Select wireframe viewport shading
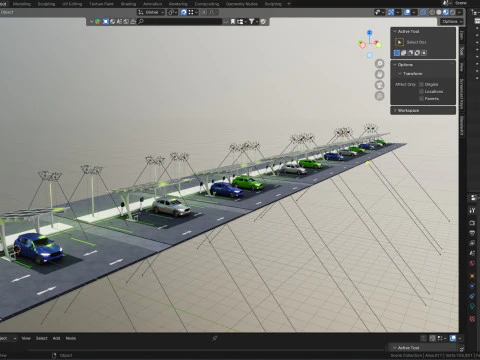The image size is (480, 360). tap(432, 12)
